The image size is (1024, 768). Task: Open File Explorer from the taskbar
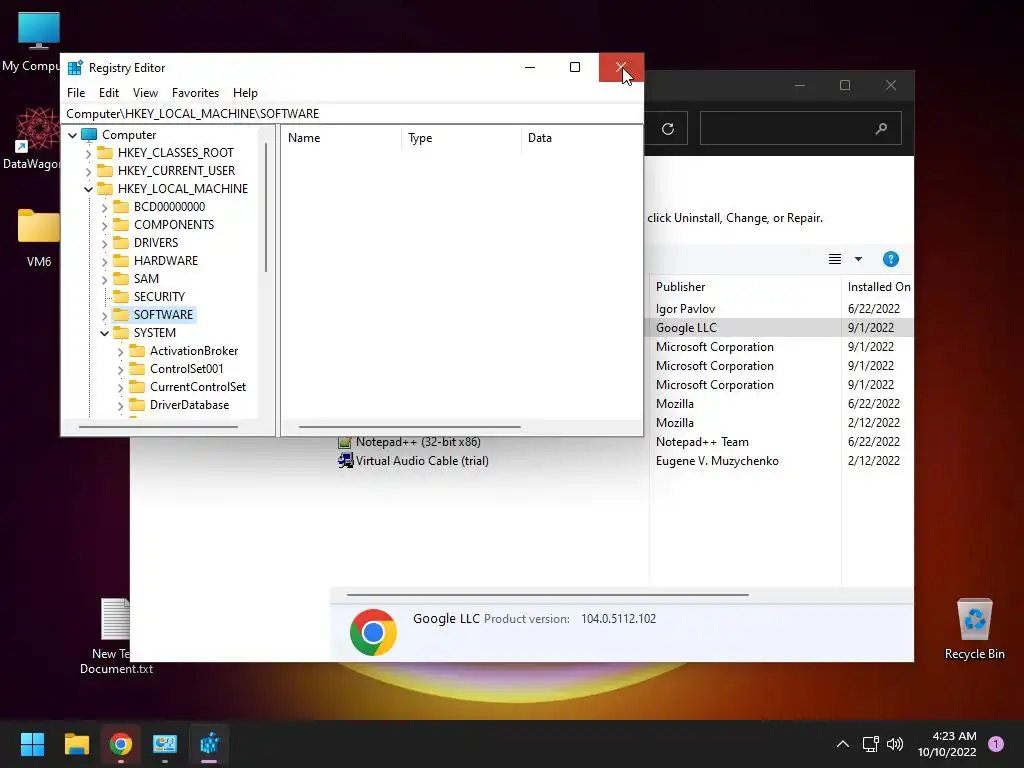76,744
